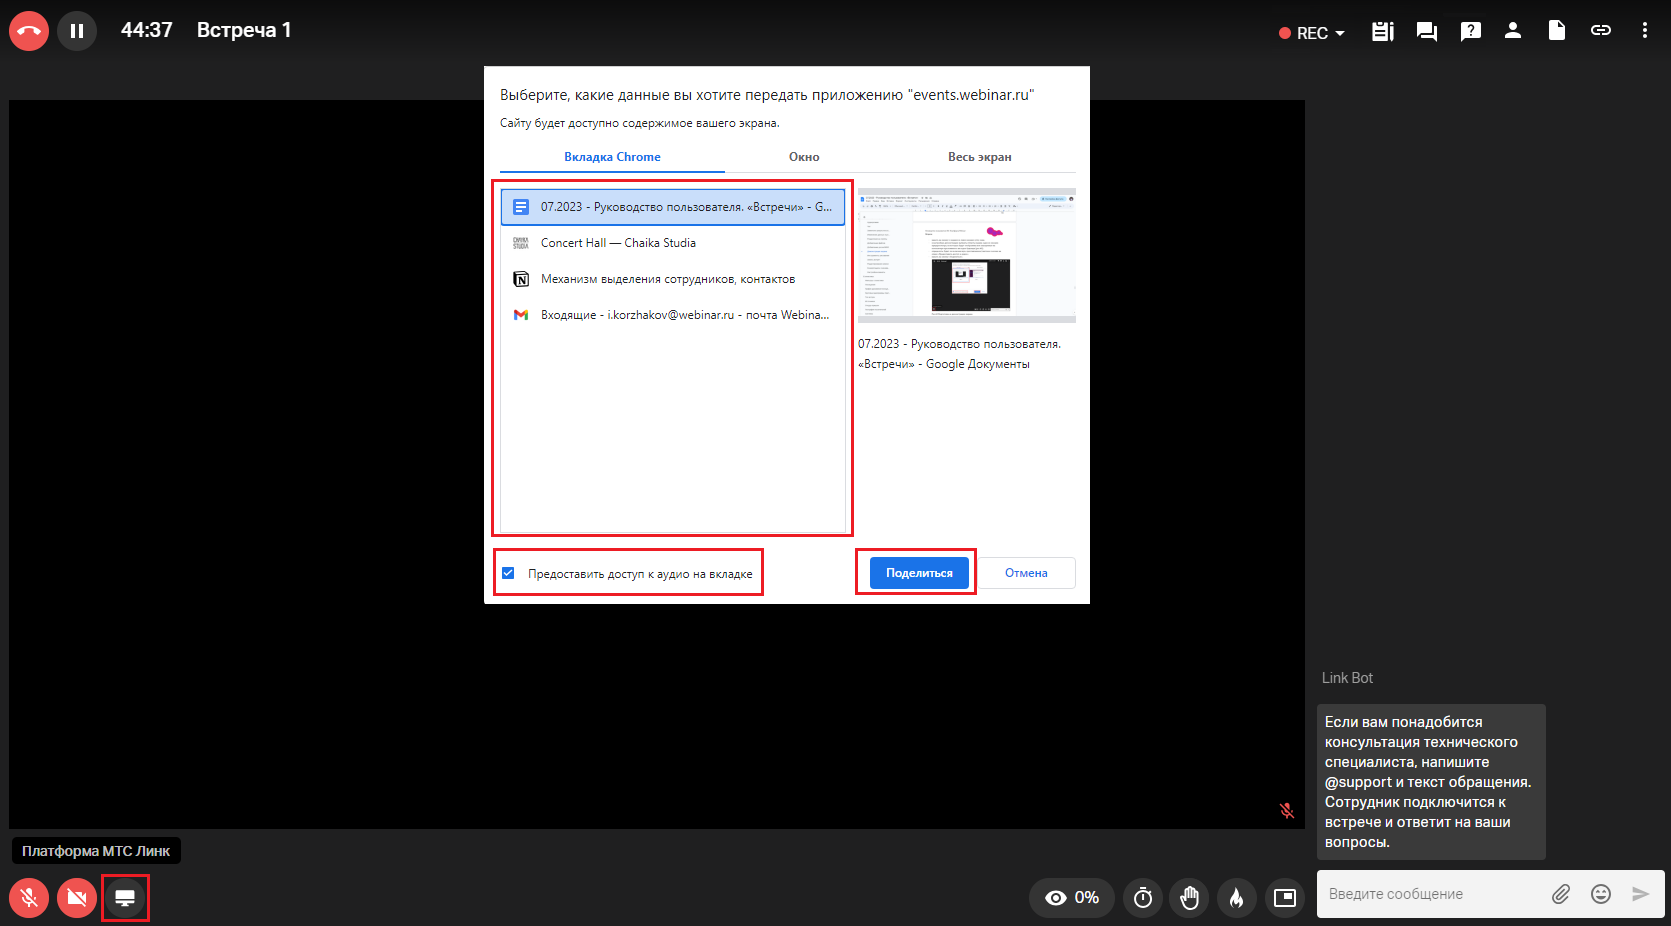
Task: Select Механизм выделения сотрудников, контактов entry
Action: [673, 279]
